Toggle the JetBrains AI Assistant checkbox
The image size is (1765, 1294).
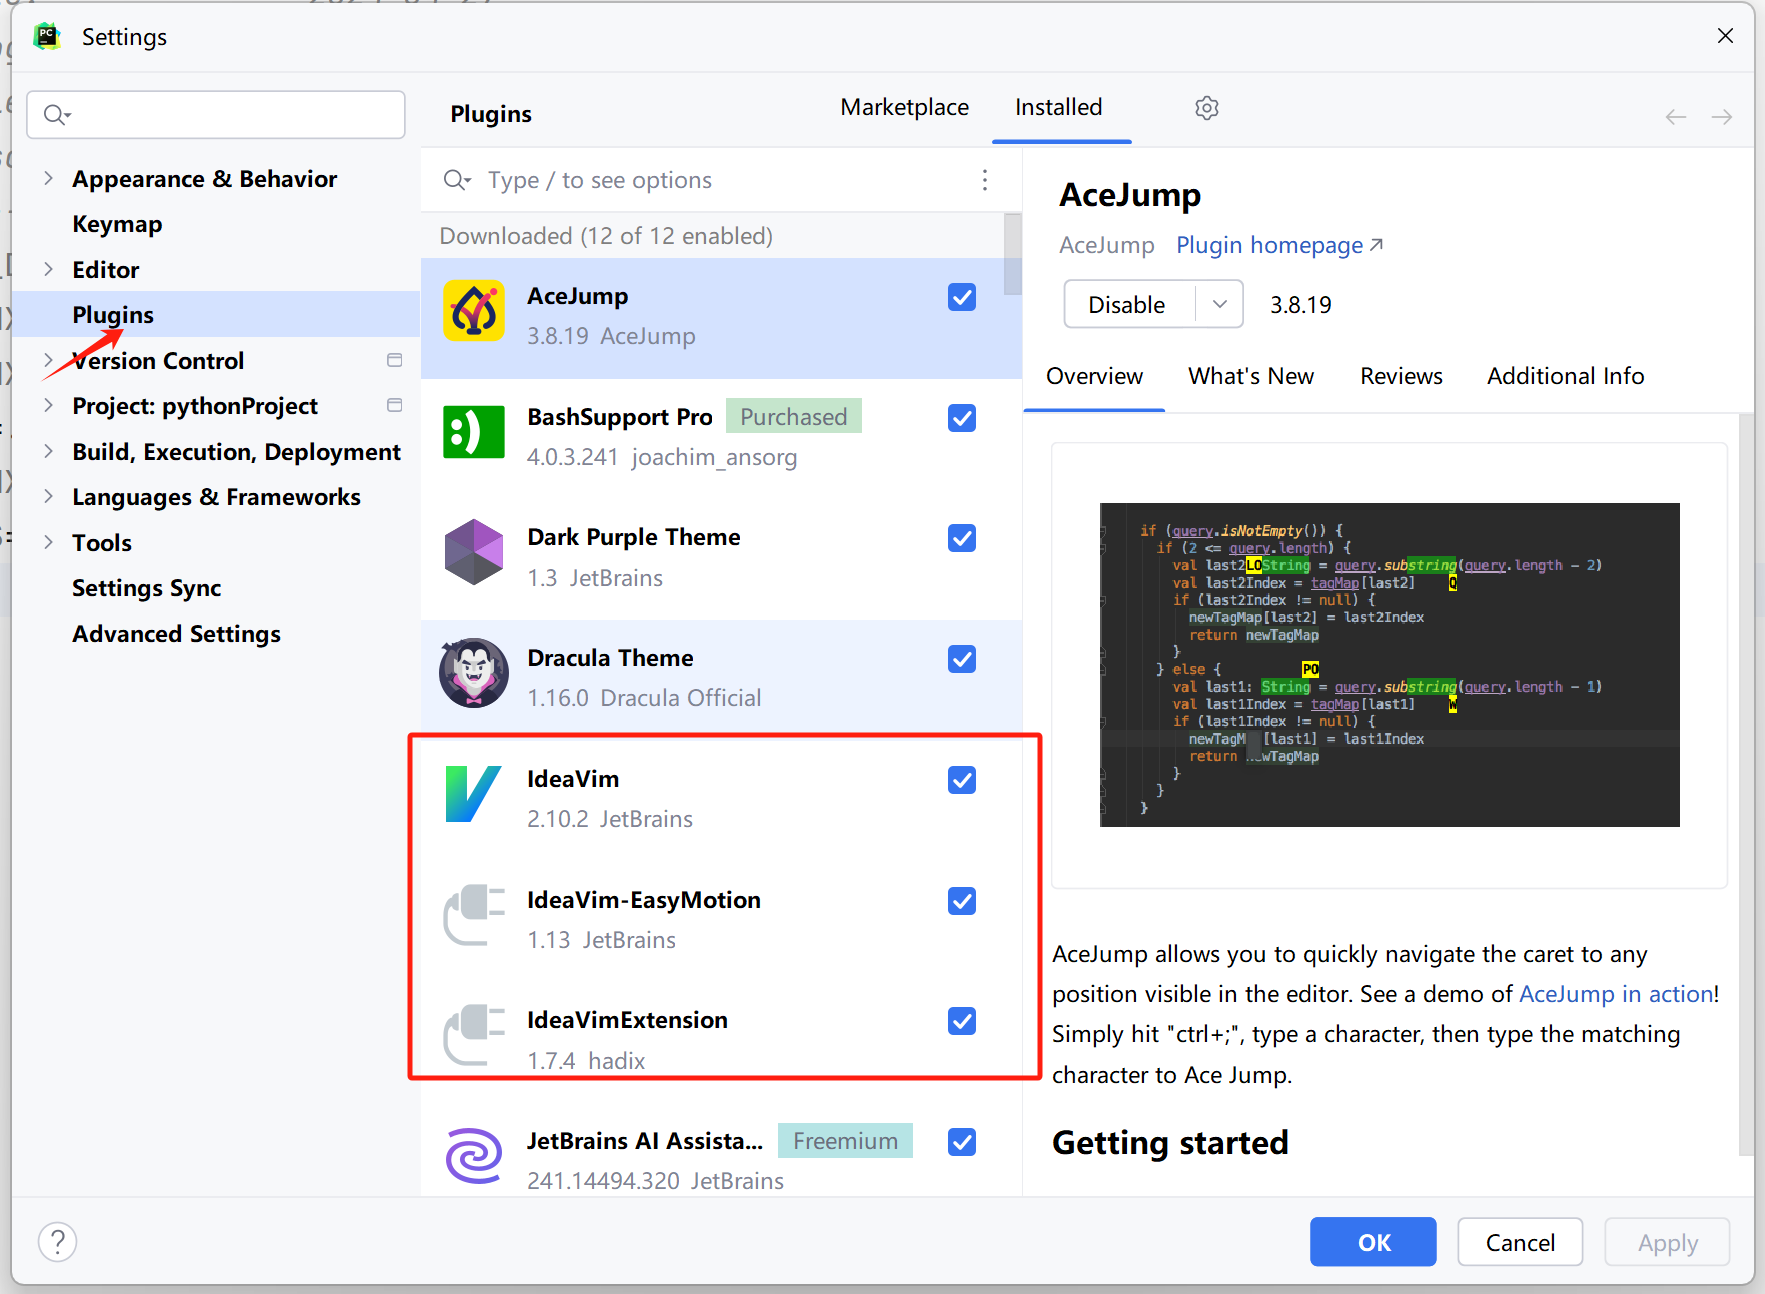(962, 1142)
